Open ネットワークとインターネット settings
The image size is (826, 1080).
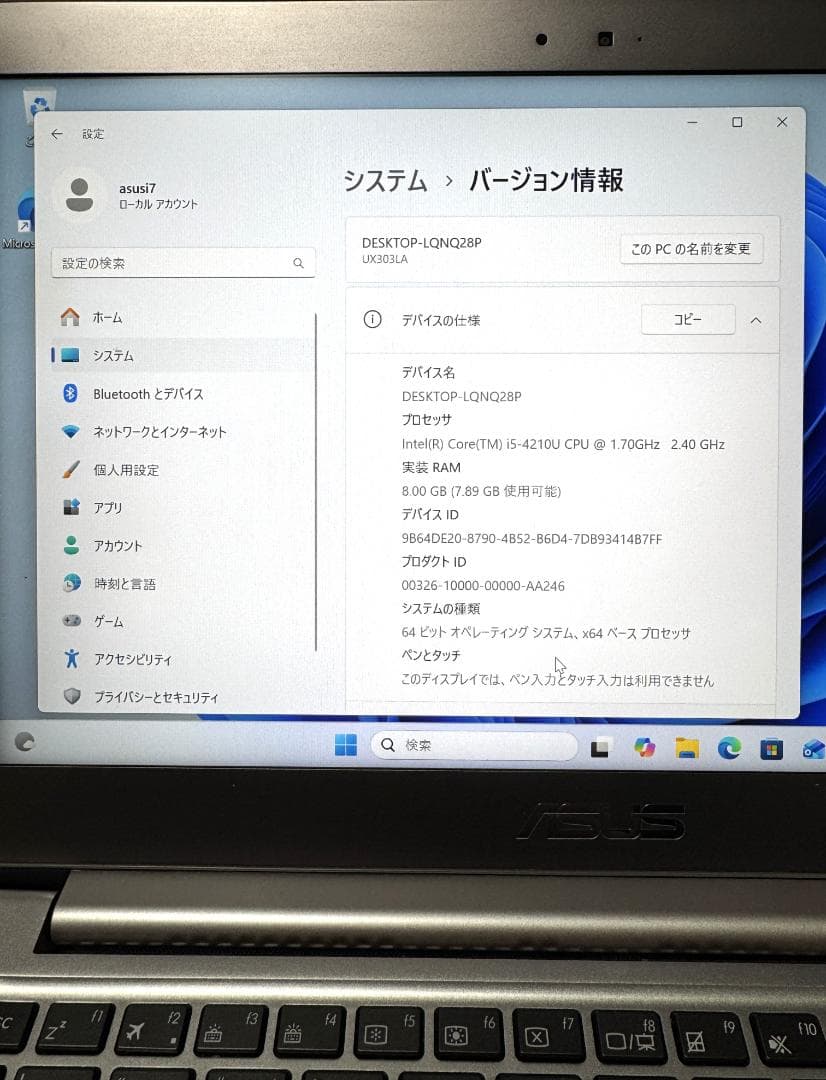(x=160, y=432)
